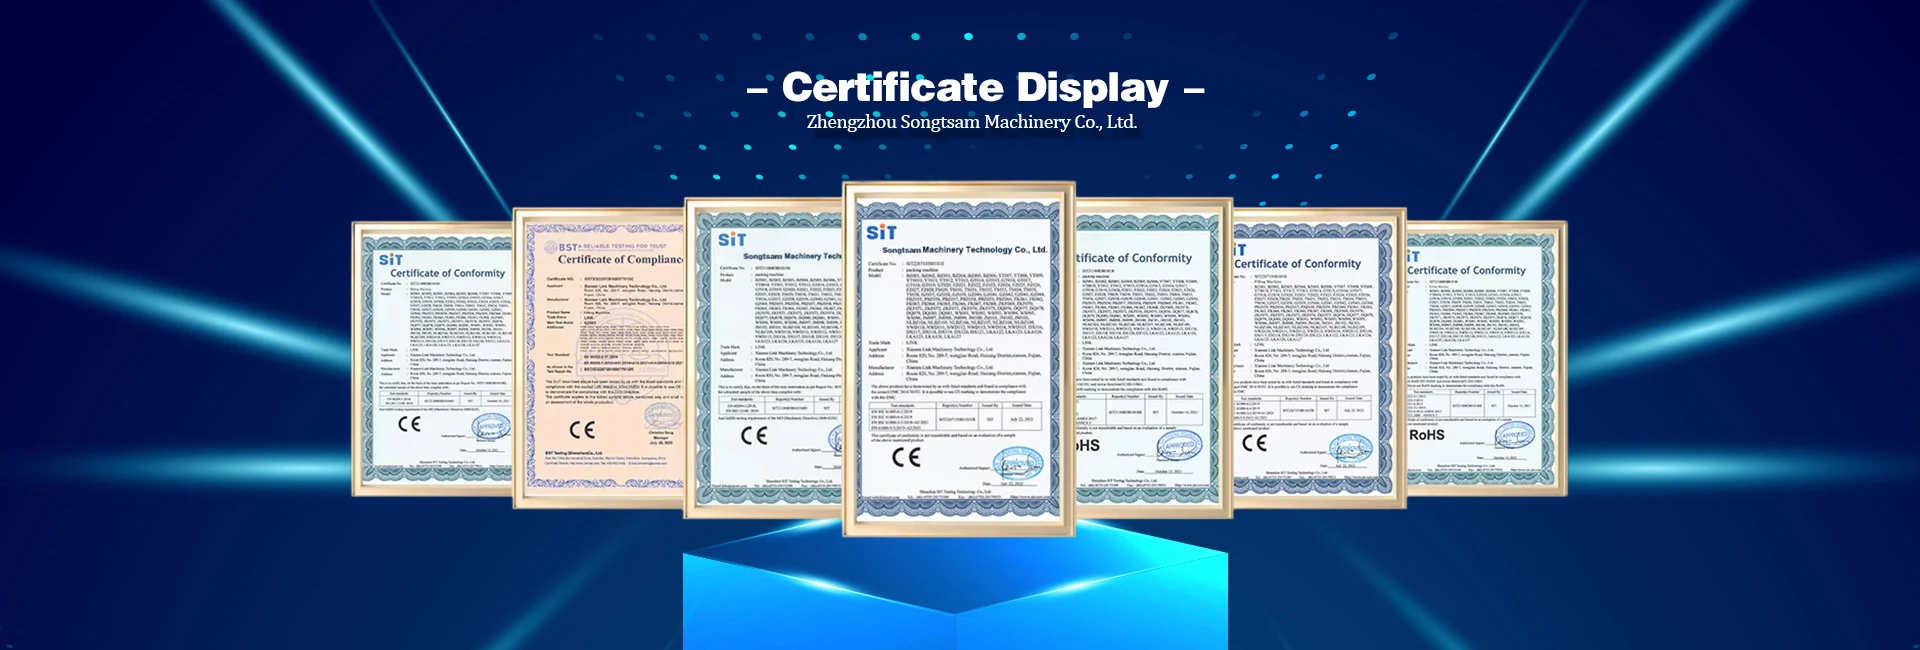1920x650 pixels.
Task: Click the round approval stamp on the center certificate
Action: [x=1017, y=463]
